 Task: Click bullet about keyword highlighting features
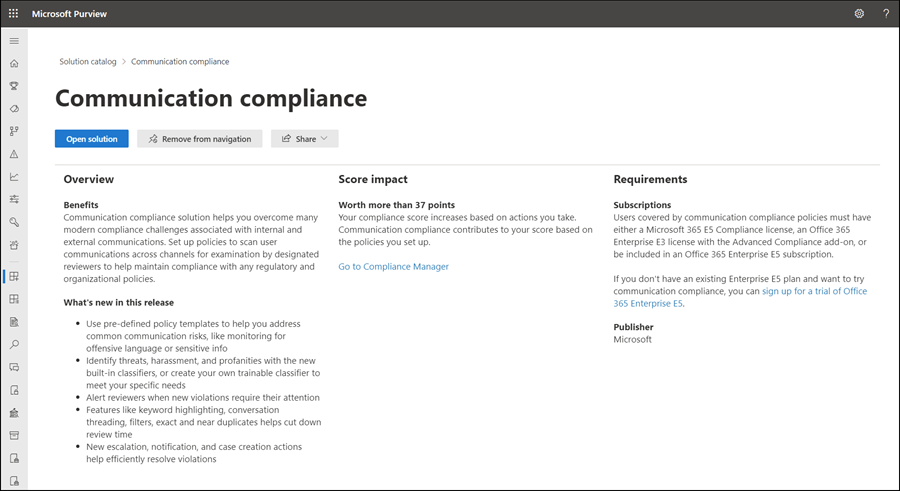[x=204, y=422]
